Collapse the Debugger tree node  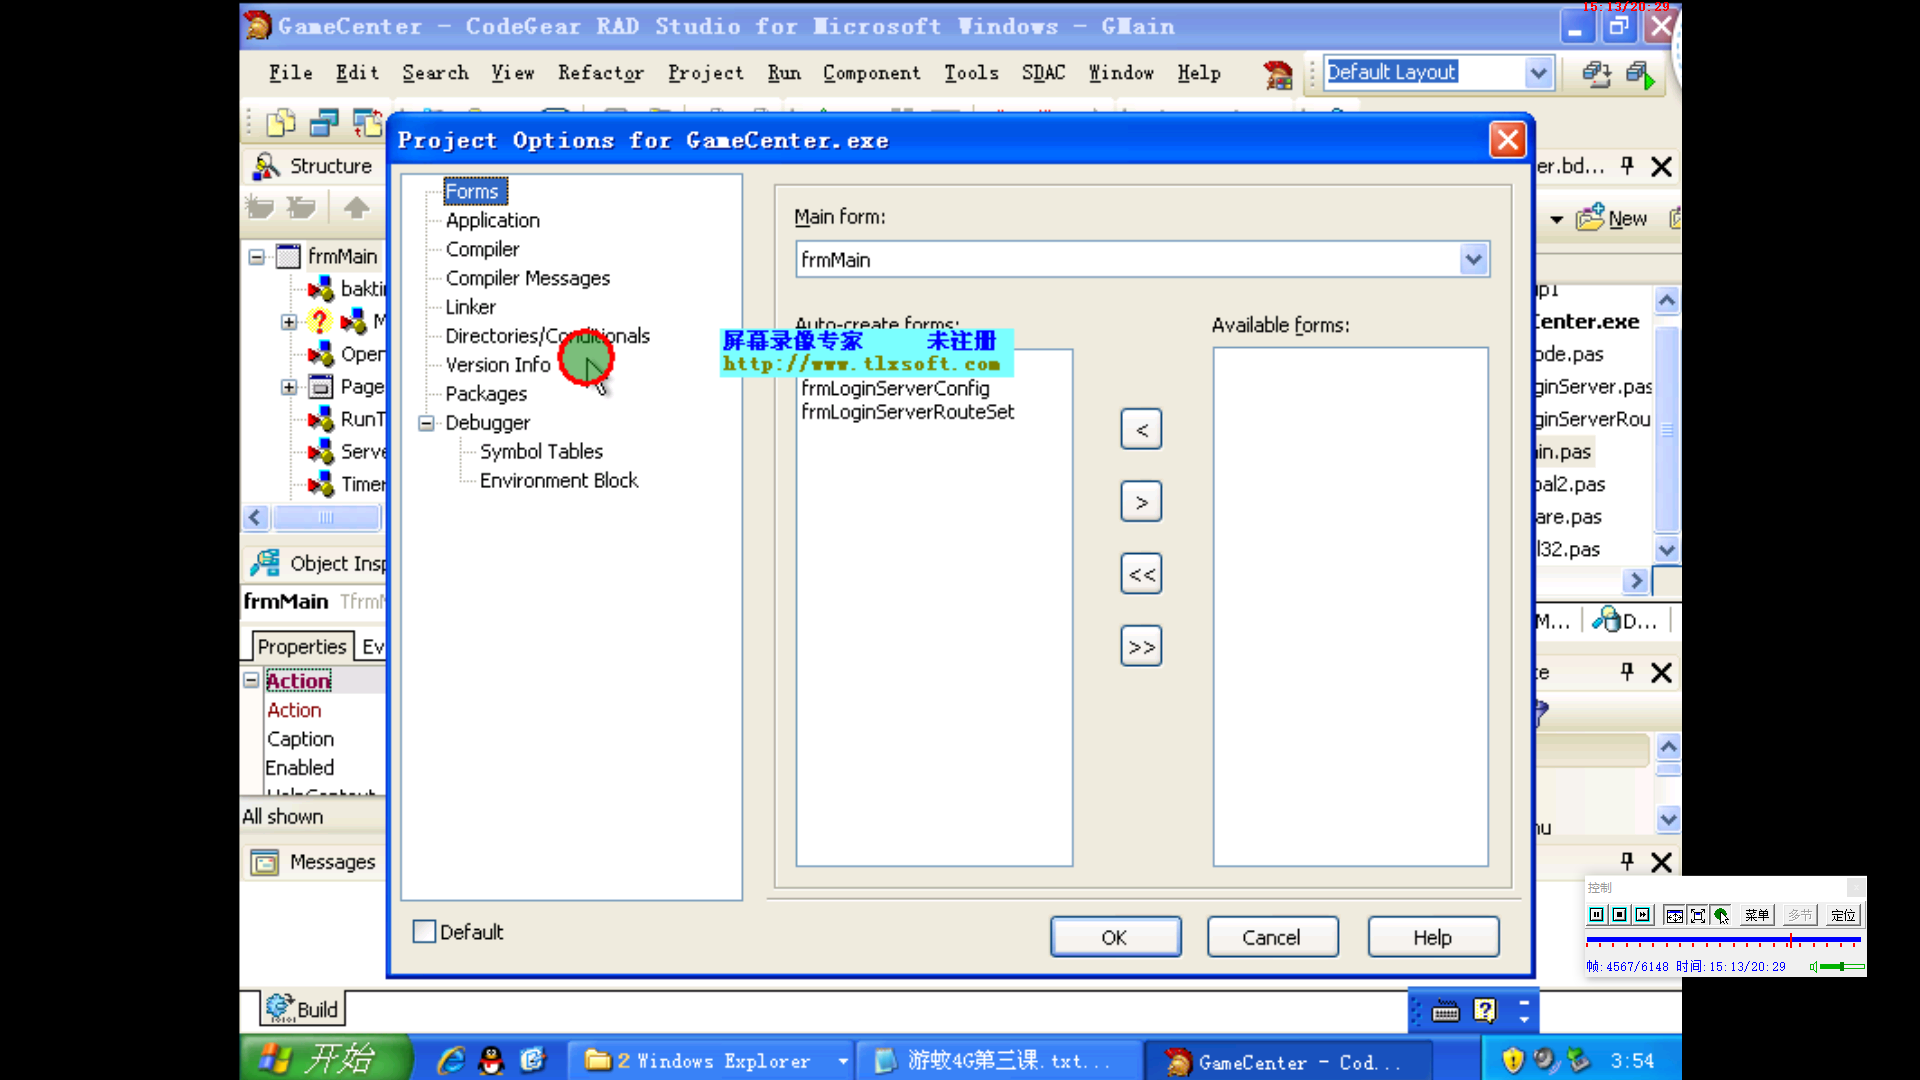click(x=426, y=423)
